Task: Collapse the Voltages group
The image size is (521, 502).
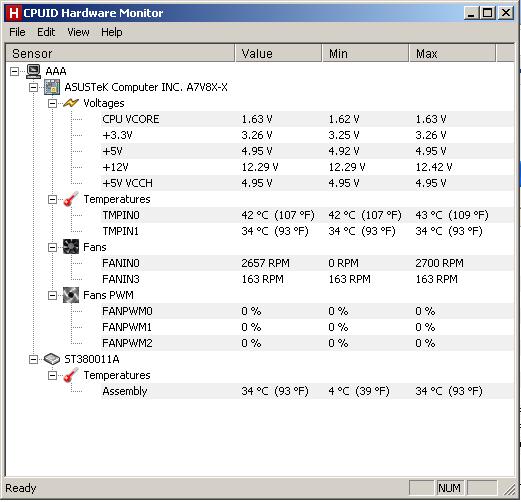Action: (52, 103)
